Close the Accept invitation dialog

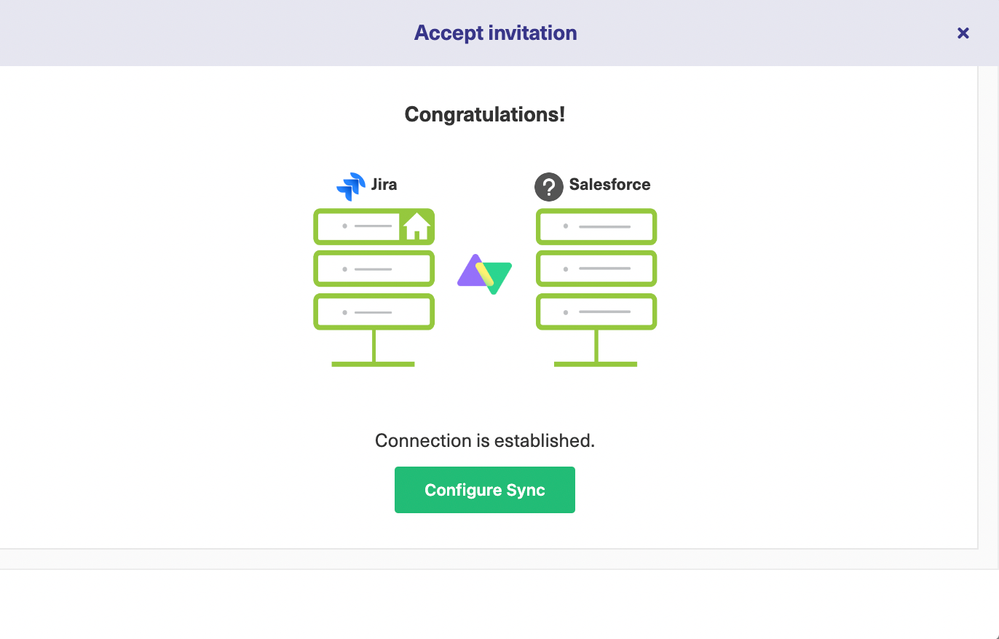coord(963,33)
